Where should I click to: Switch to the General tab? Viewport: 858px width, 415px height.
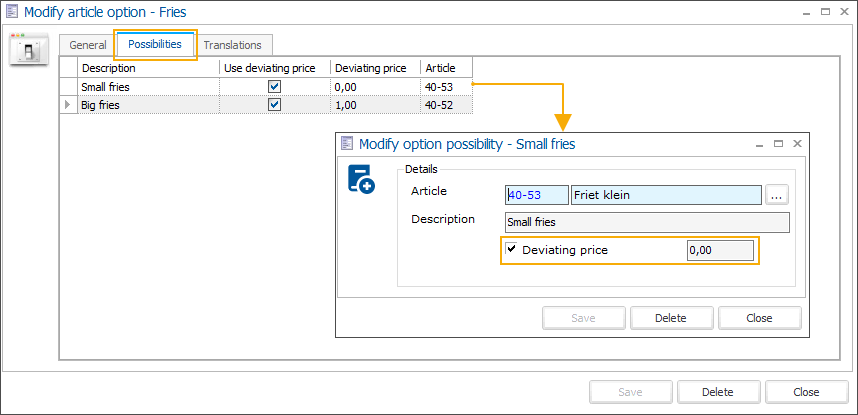pyautogui.click(x=88, y=45)
